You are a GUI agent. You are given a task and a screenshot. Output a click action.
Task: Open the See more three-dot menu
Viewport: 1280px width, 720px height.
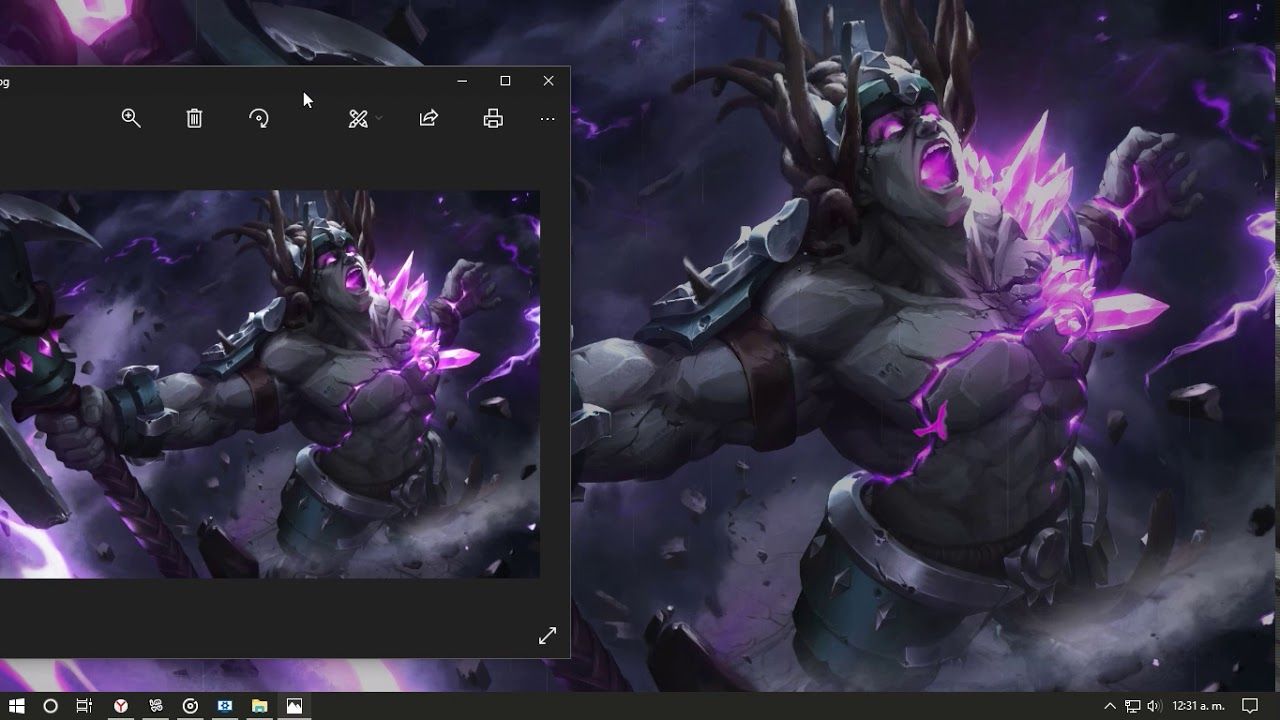click(547, 119)
